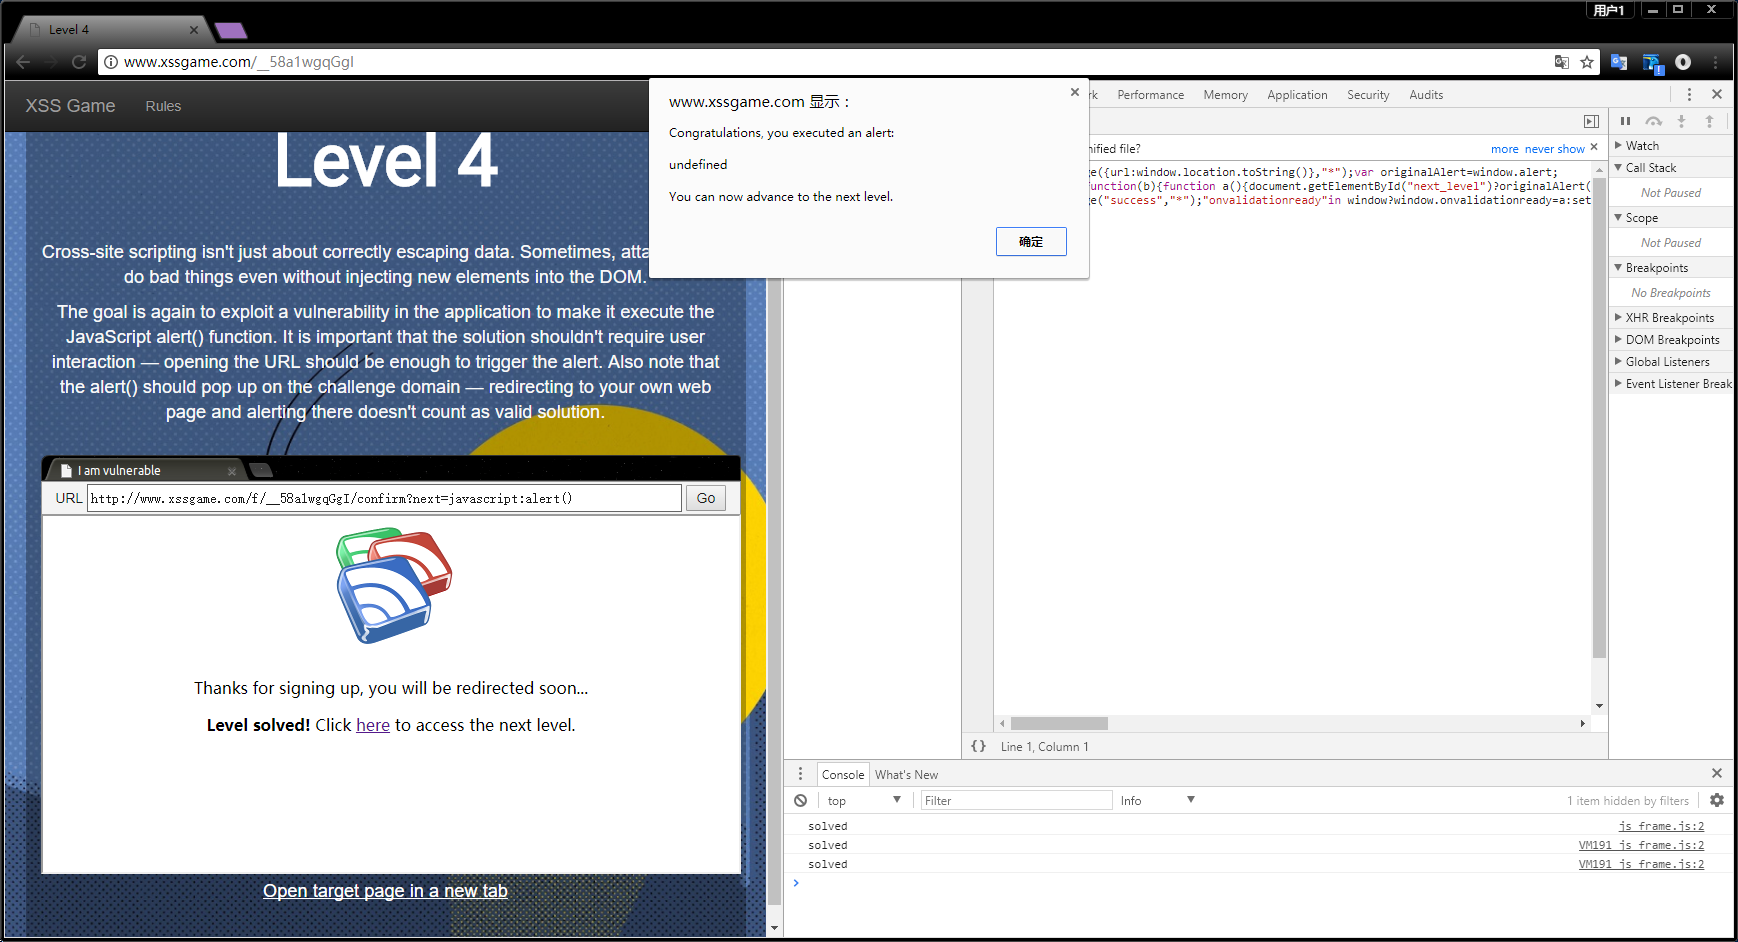Open the console log level Info dropdown
Viewport: 1738px width, 942px height.
click(1157, 800)
